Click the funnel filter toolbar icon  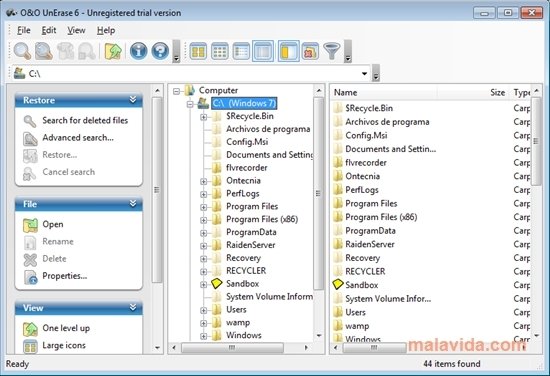pos(332,52)
